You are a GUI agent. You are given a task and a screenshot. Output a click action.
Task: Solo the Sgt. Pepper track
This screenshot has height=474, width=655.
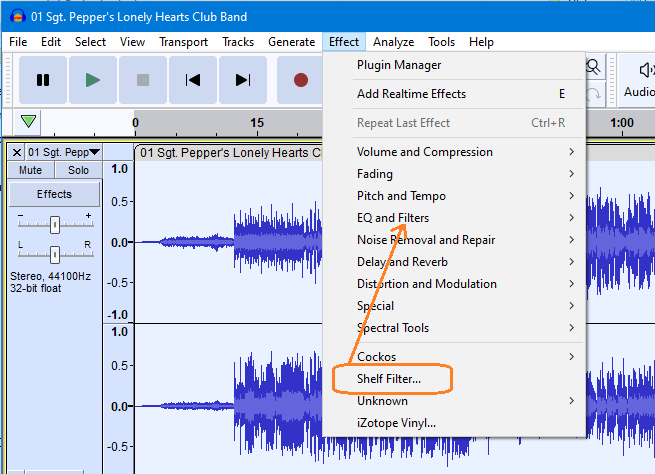pos(78,170)
